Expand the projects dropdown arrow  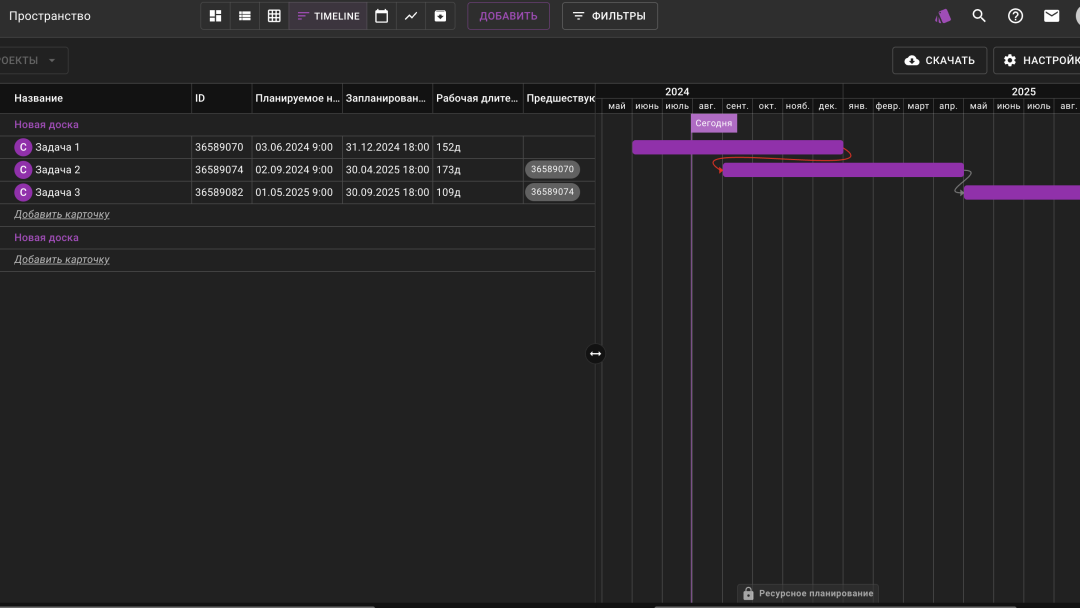click(52, 60)
